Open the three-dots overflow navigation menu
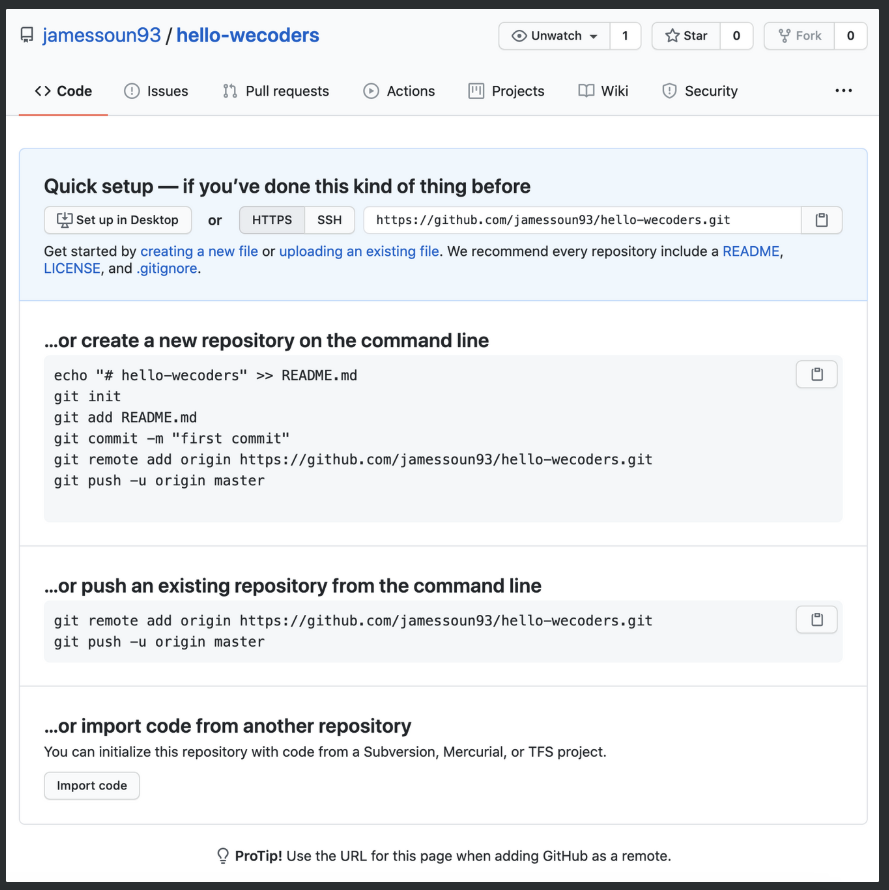The image size is (889, 890). coord(844,91)
